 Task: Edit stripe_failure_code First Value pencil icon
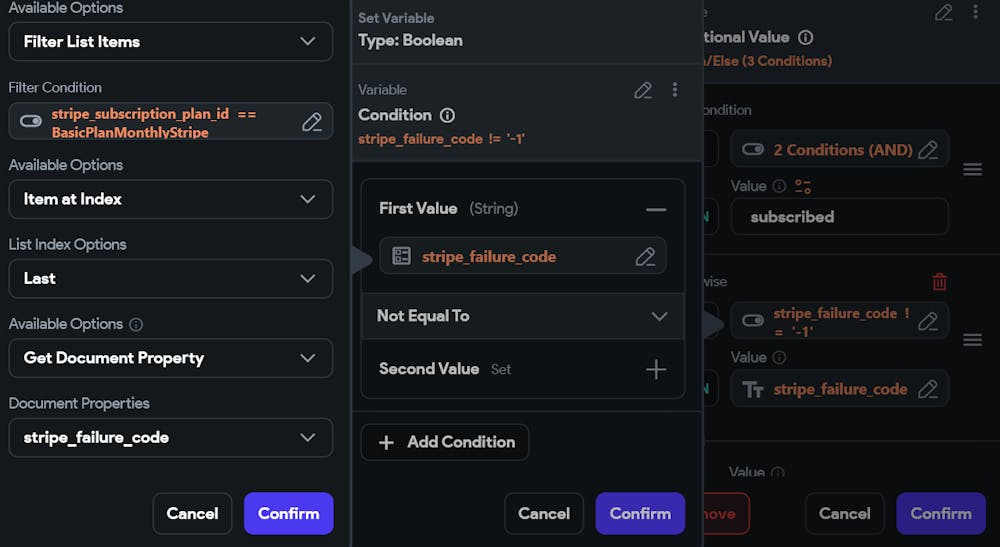[x=645, y=256]
